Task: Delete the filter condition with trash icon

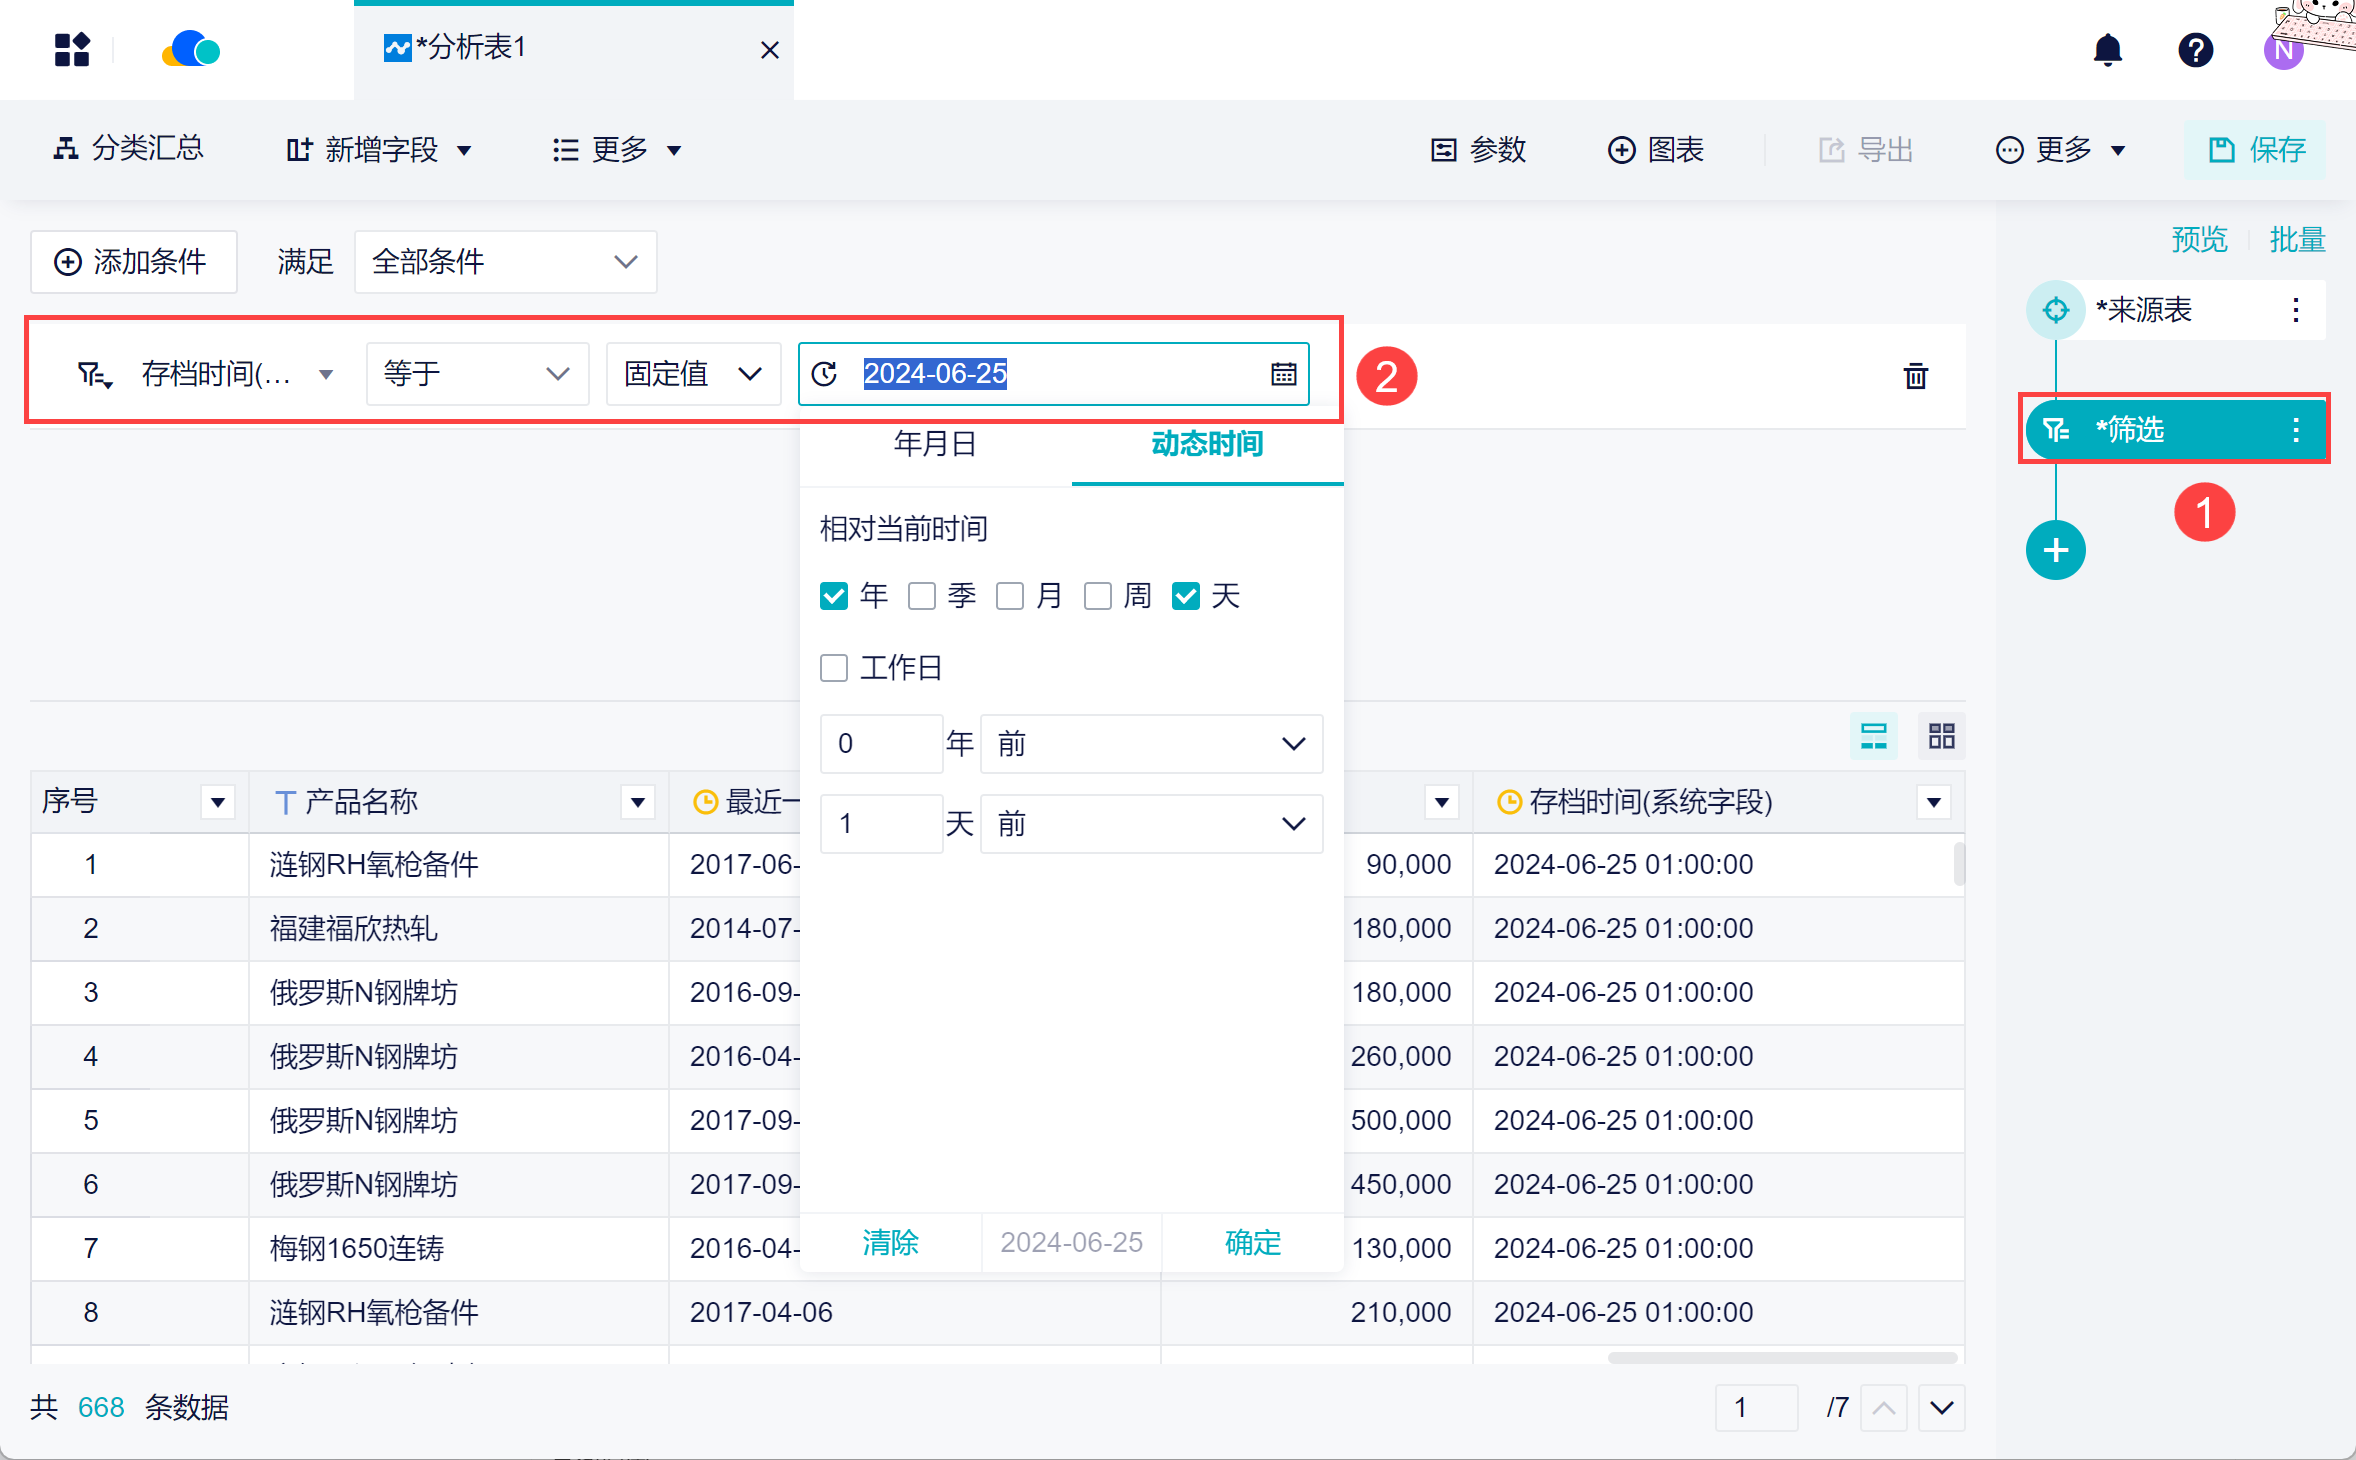Action: click(1915, 376)
